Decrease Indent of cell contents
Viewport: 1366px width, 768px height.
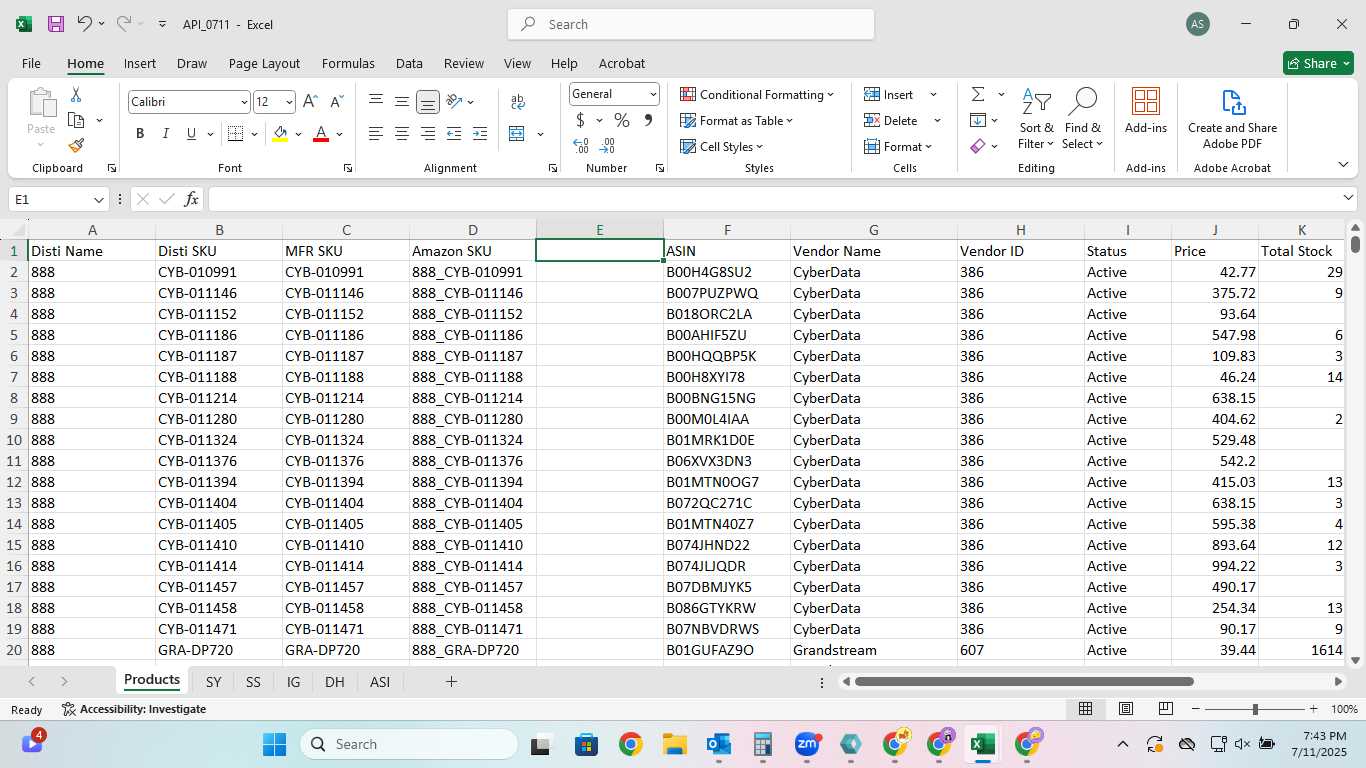[454, 133]
